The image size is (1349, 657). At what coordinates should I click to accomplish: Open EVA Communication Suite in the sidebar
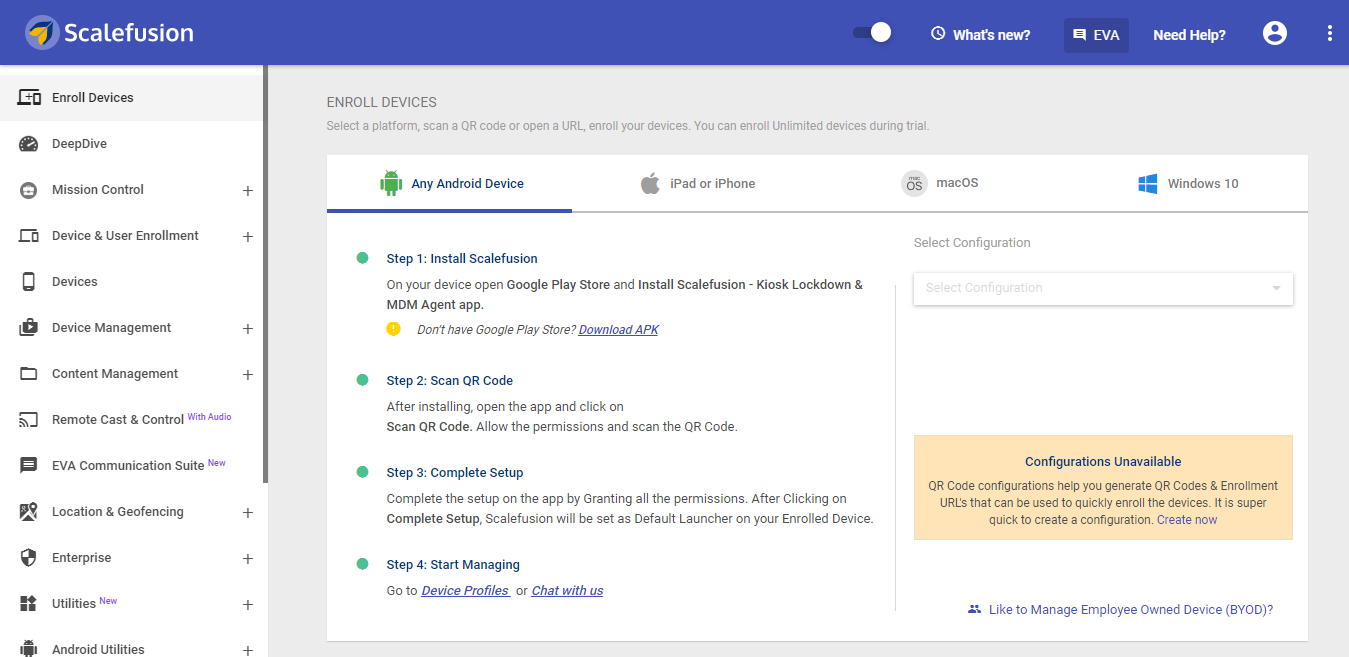coord(132,466)
